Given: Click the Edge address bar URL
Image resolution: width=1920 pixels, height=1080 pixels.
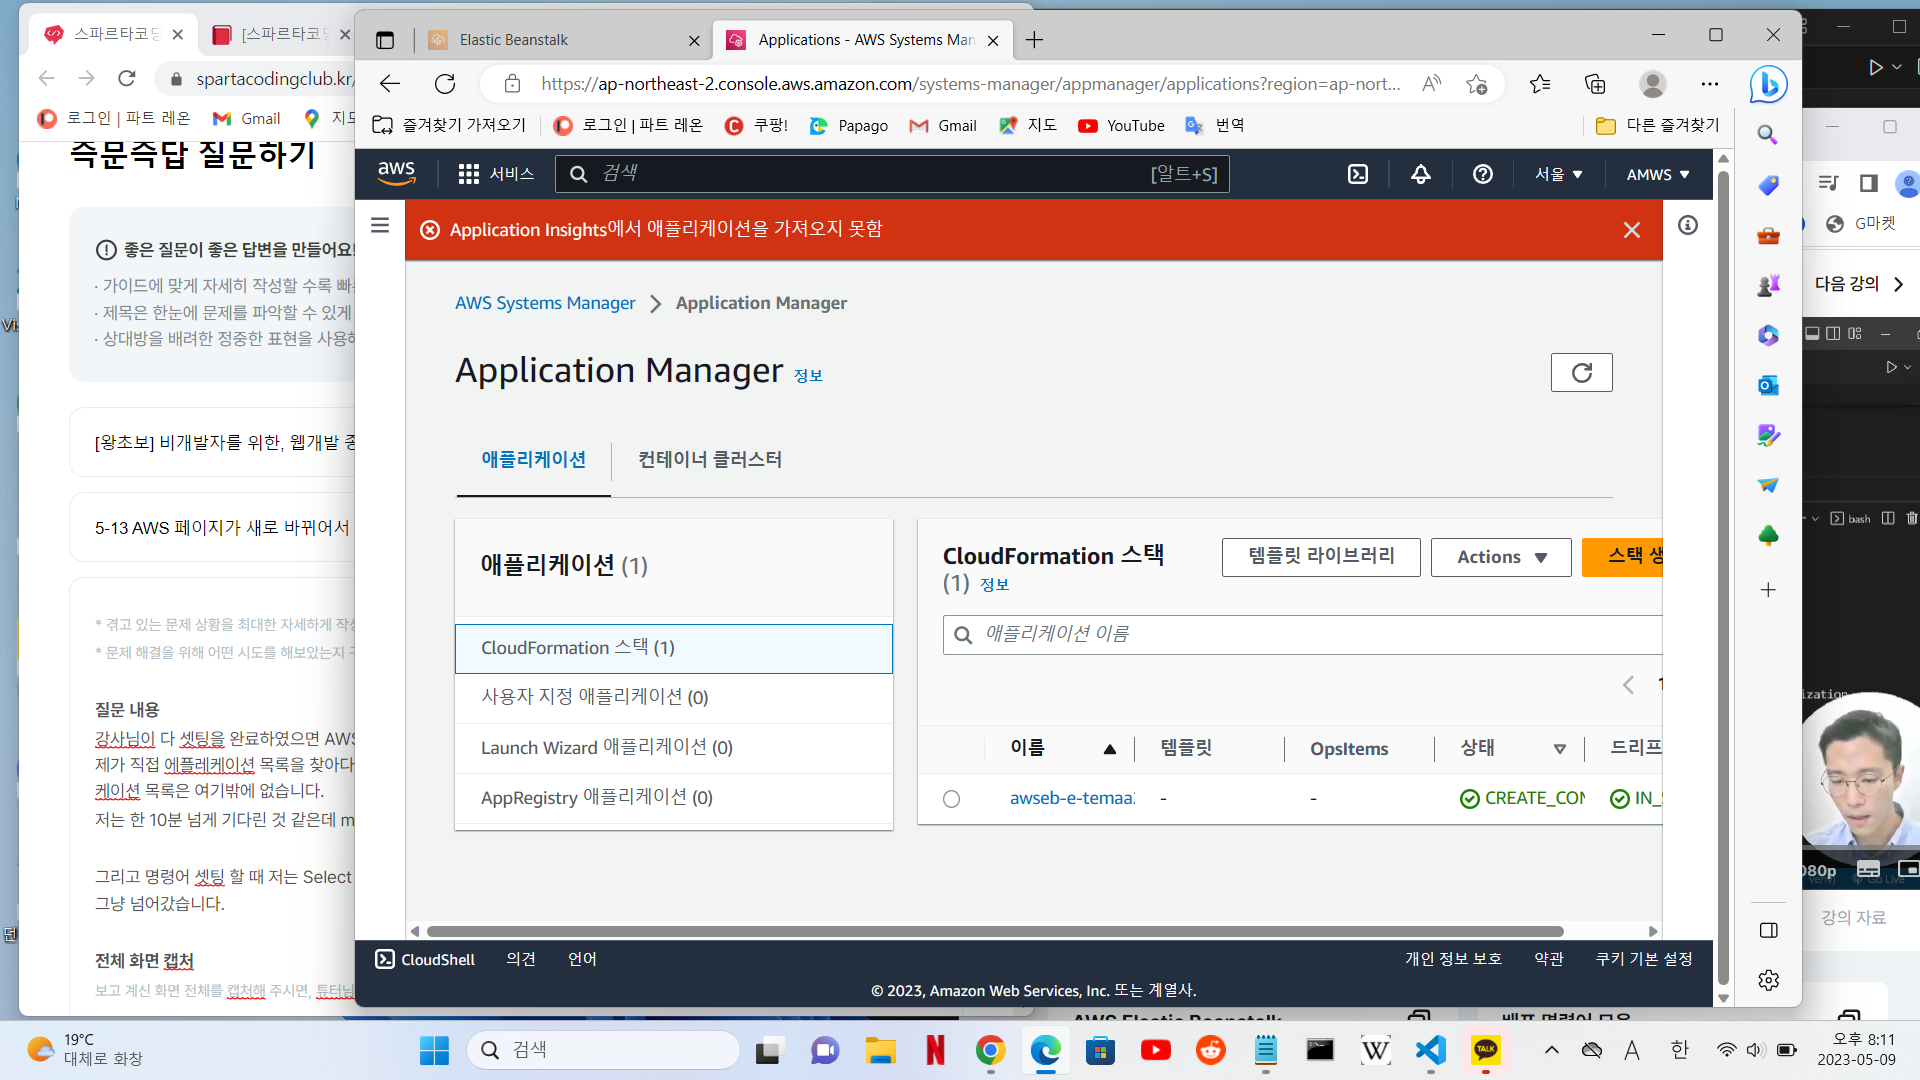Looking at the screenshot, I should [970, 84].
